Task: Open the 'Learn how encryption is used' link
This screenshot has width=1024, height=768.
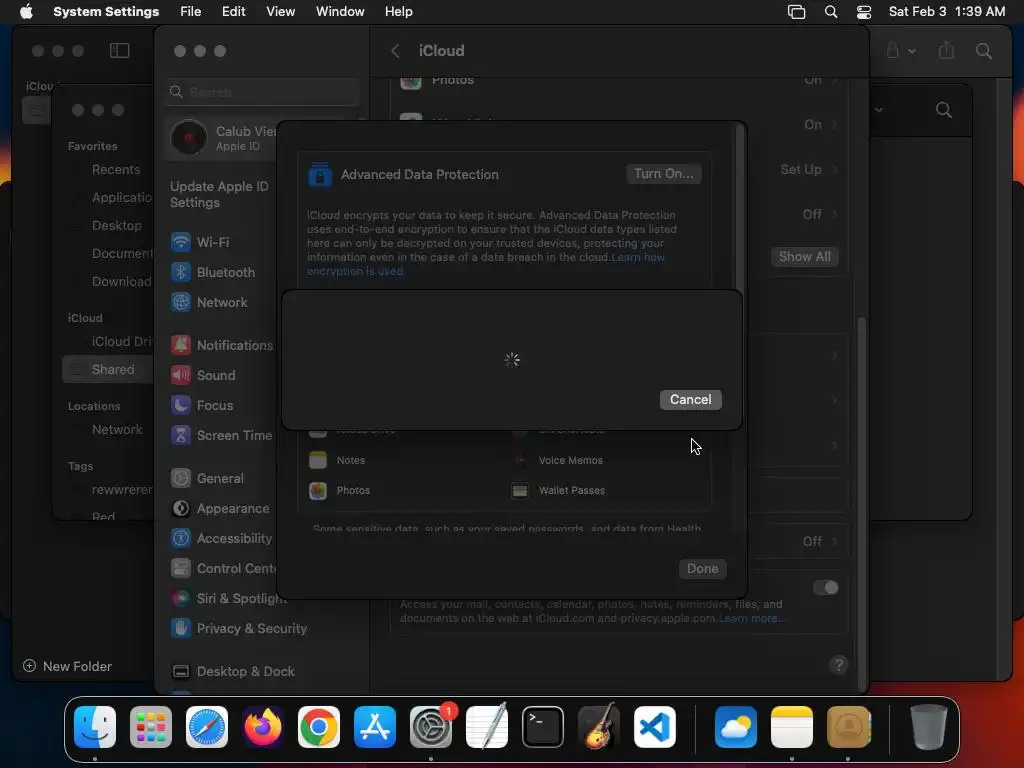Action: pos(485,264)
